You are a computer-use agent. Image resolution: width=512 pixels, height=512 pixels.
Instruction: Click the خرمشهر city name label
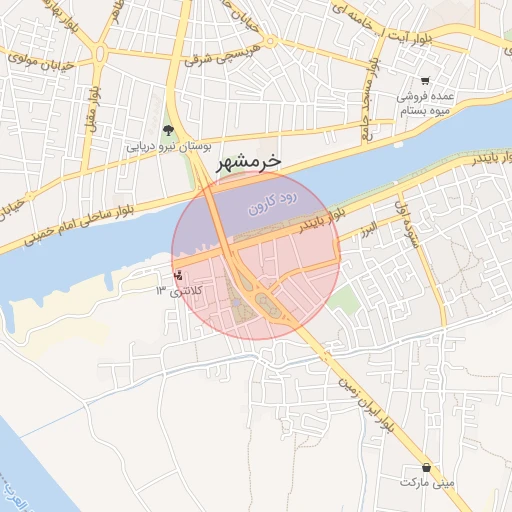pyautogui.click(x=249, y=162)
